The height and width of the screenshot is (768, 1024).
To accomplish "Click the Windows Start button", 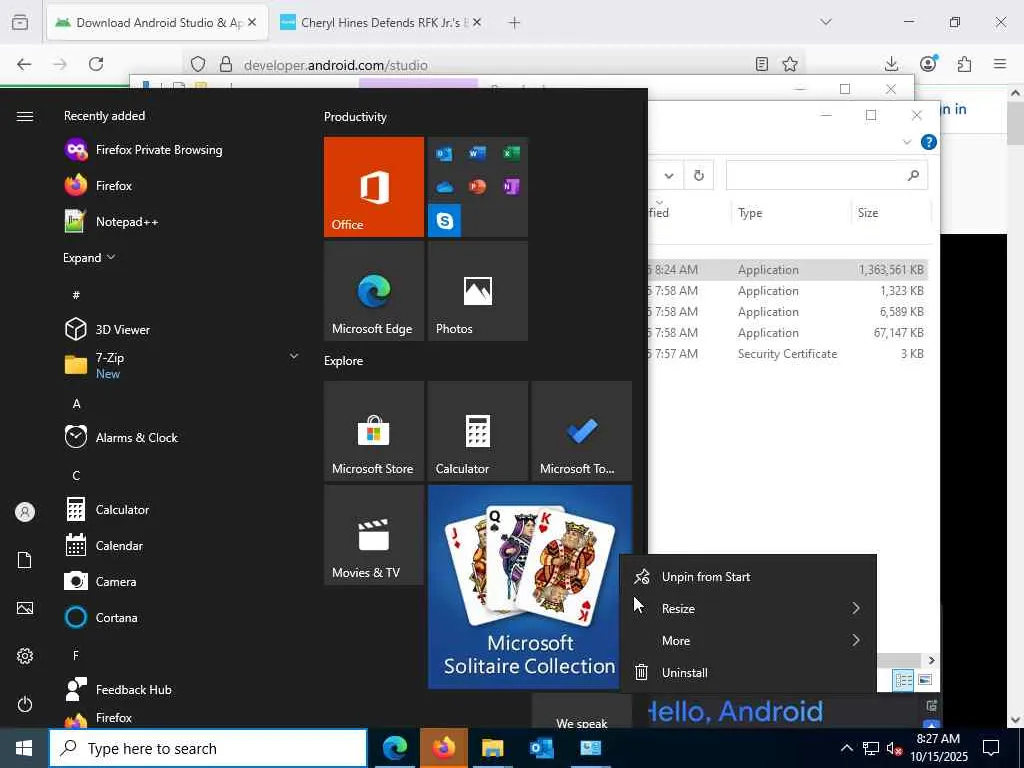I will coord(24,748).
